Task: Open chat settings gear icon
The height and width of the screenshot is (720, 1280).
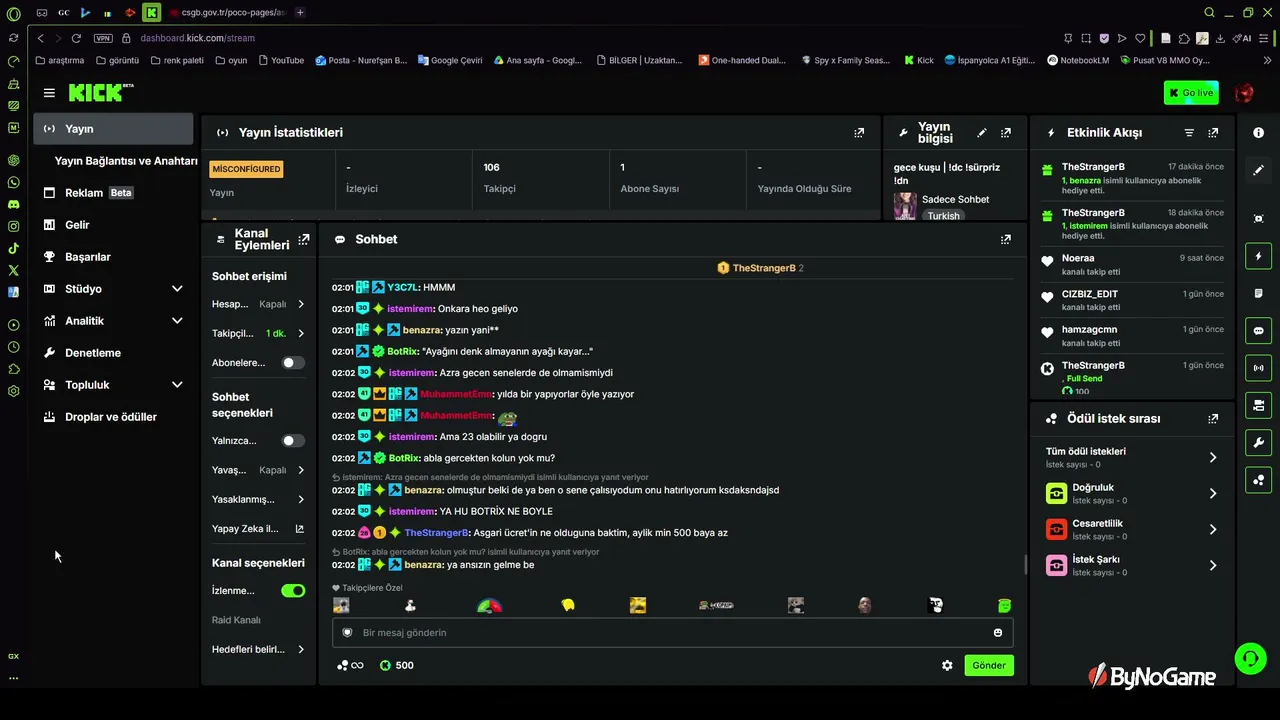Action: (x=947, y=665)
